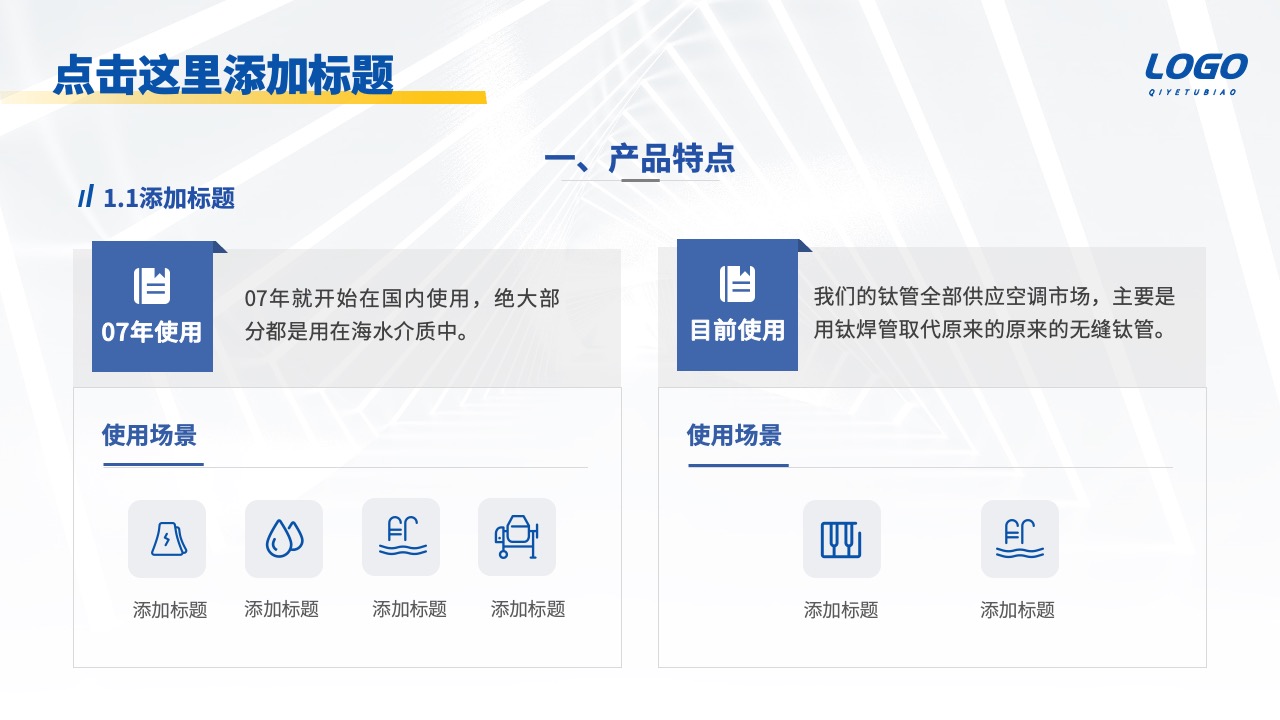Click the LOGO graphic at top right
This screenshot has height=720, width=1280.
[x=1197, y=67]
